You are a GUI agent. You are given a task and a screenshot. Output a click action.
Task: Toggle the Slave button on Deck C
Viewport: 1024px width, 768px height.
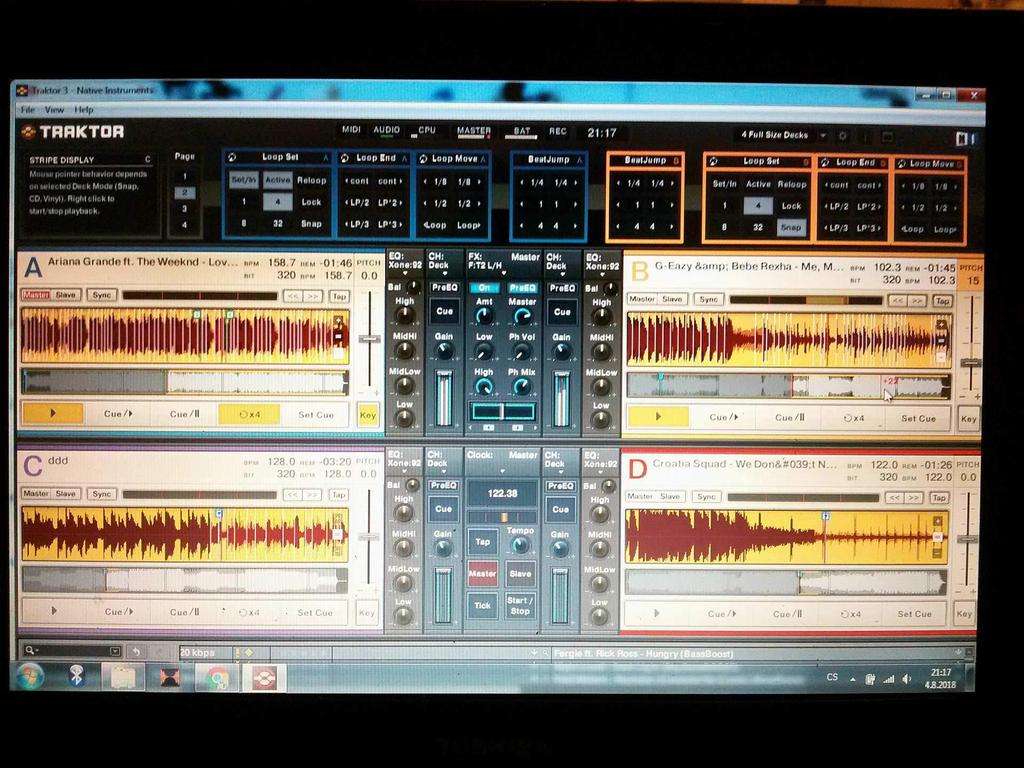pyautogui.click(x=65, y=494)
